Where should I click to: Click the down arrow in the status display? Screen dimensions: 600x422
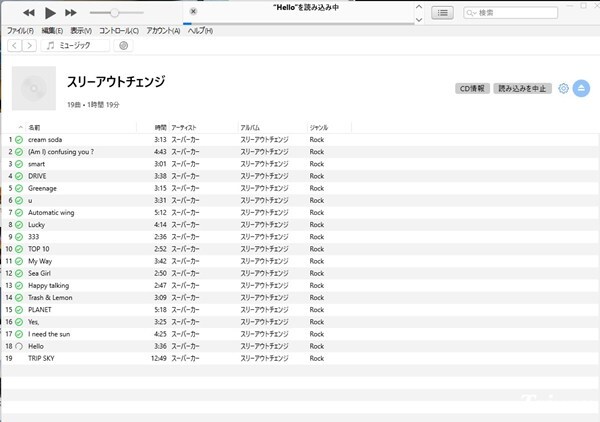[419, 20]
